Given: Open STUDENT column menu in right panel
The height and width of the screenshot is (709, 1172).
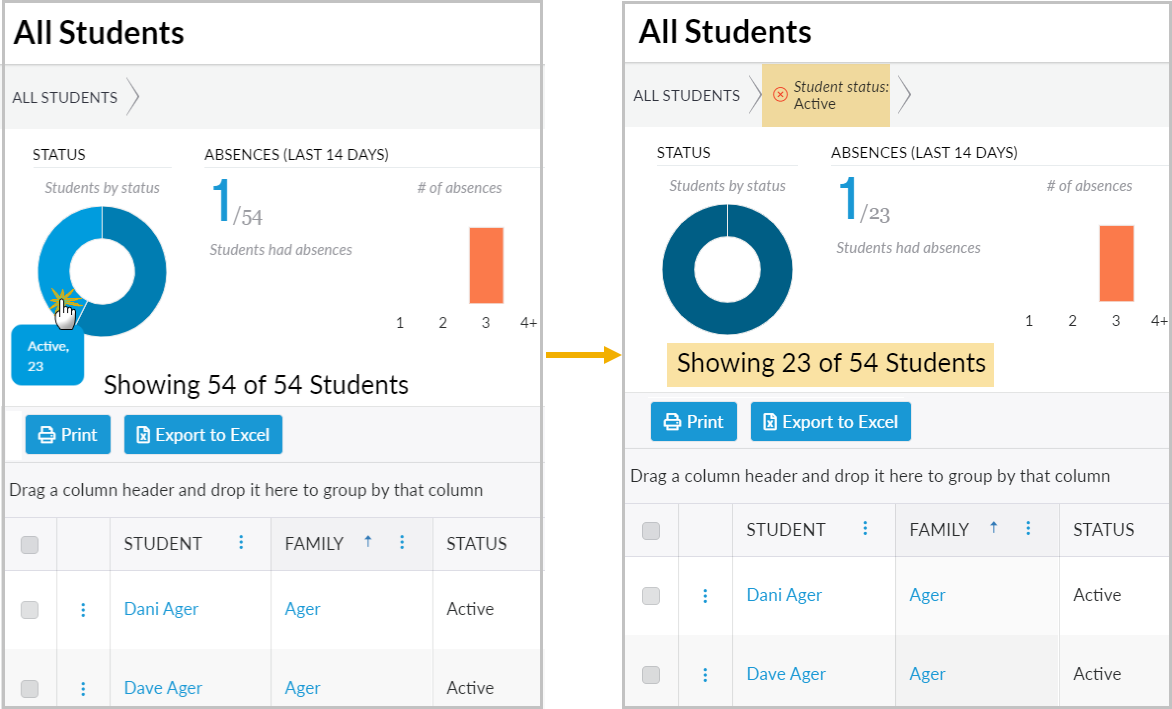Looking at the screenshot, I should (x=865, y=528).
